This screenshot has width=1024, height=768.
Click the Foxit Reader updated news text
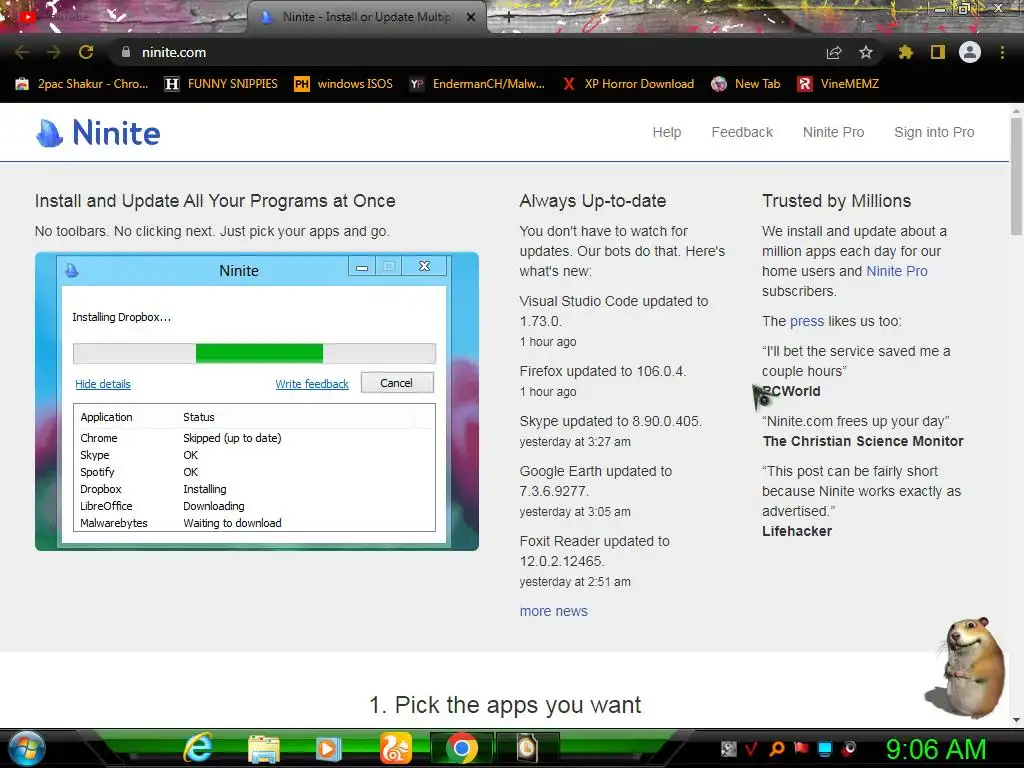point(594,551)
